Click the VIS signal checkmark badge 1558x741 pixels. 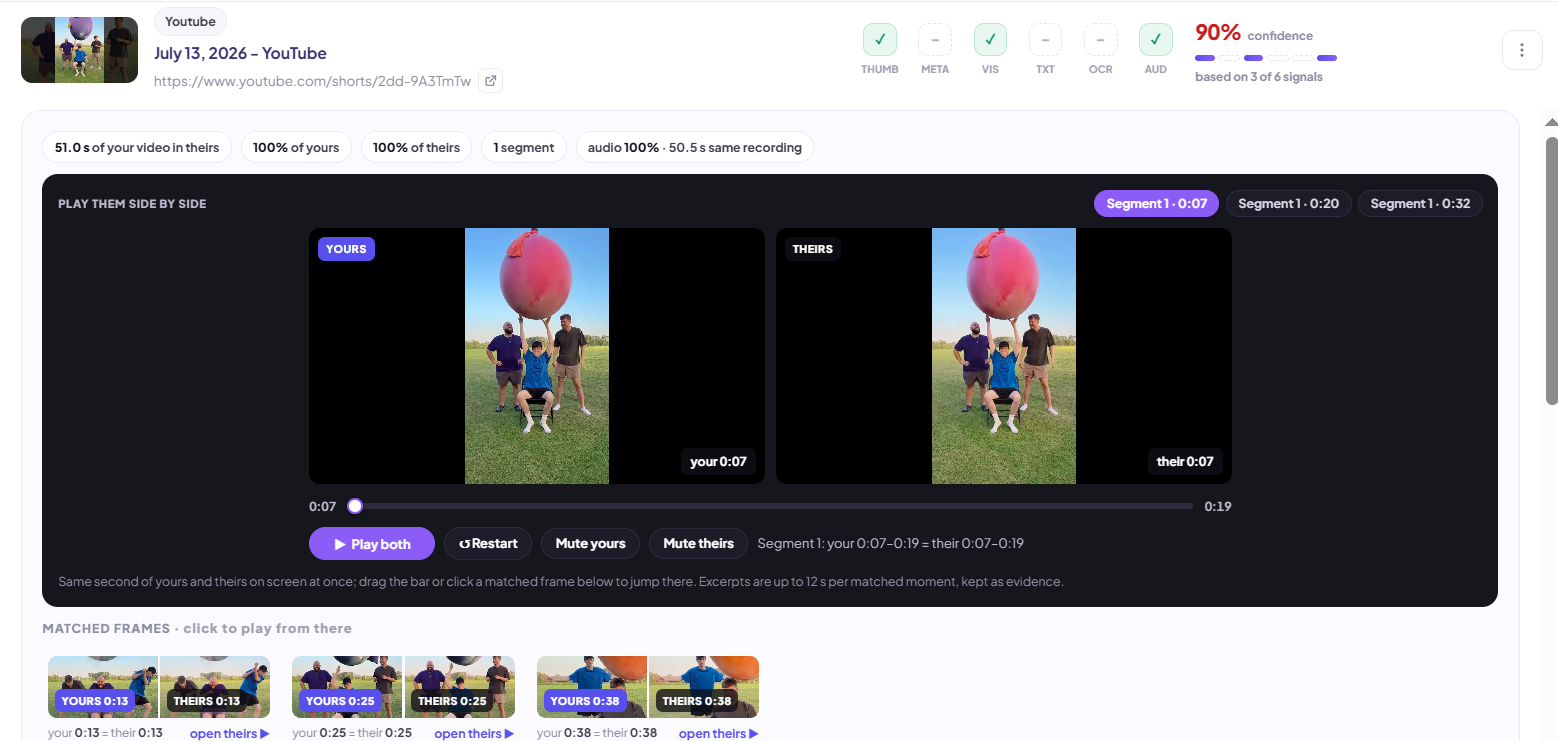[x=990, y=40]
